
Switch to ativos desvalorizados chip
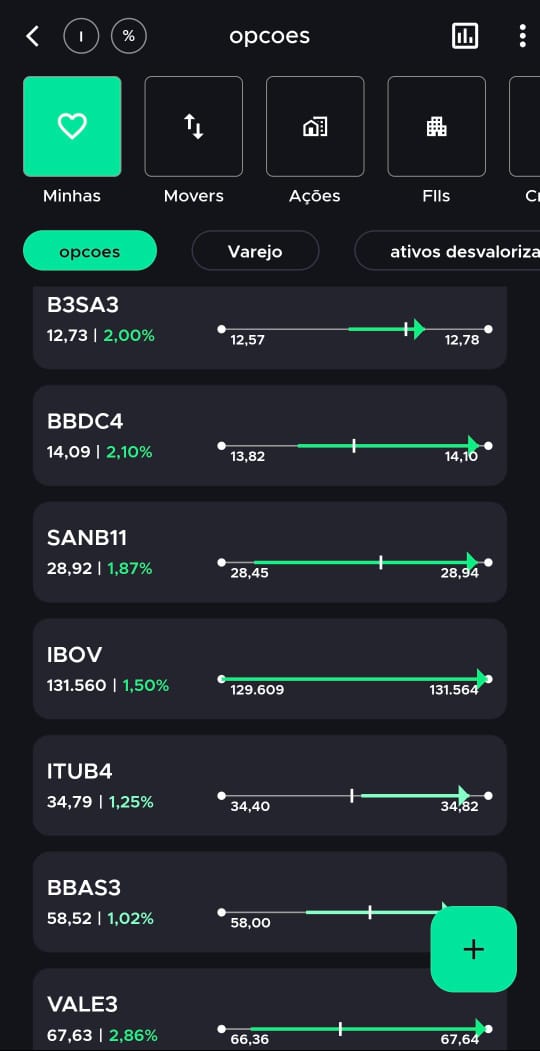[447, 251]
